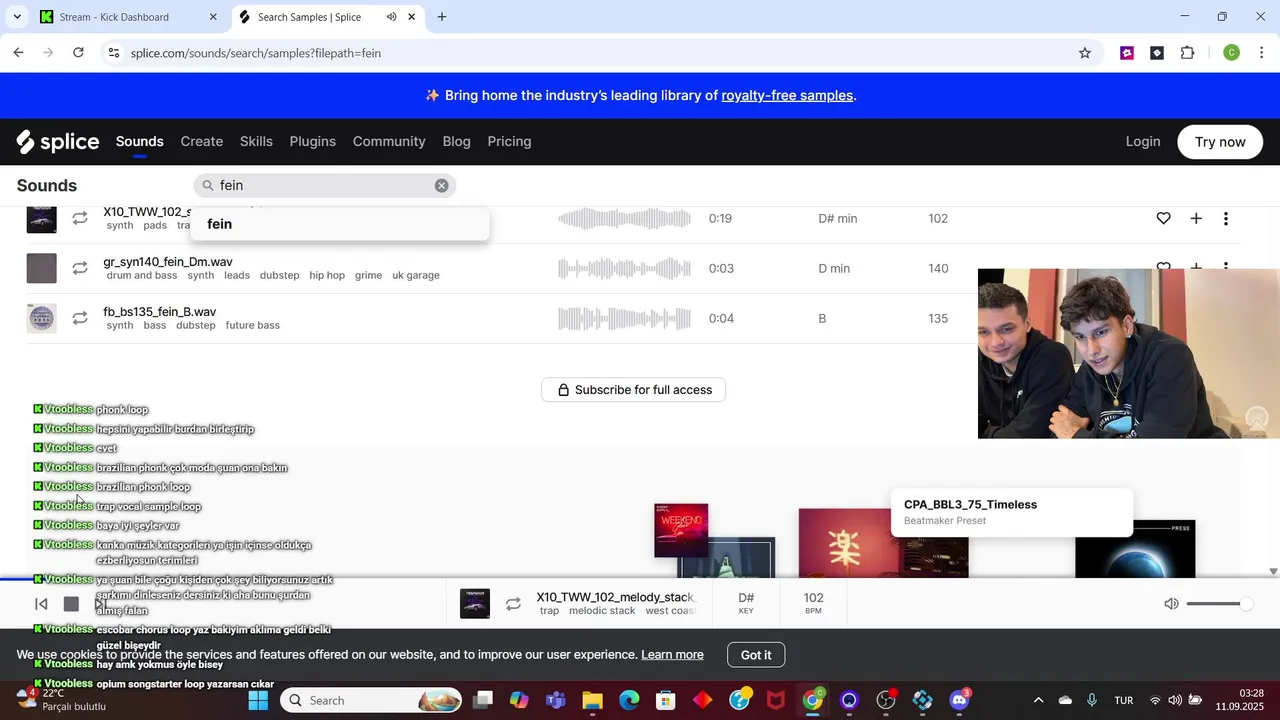Viewport: 1280px width, 720px height.
Task: Open the Windows Start menu
Action: [258, 700]
